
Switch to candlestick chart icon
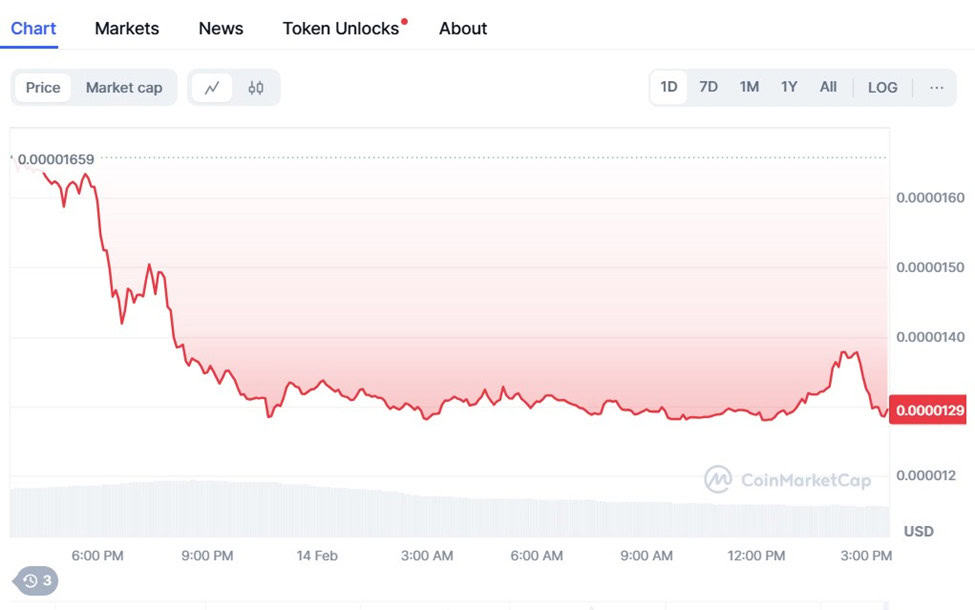[x=256, y=88]
